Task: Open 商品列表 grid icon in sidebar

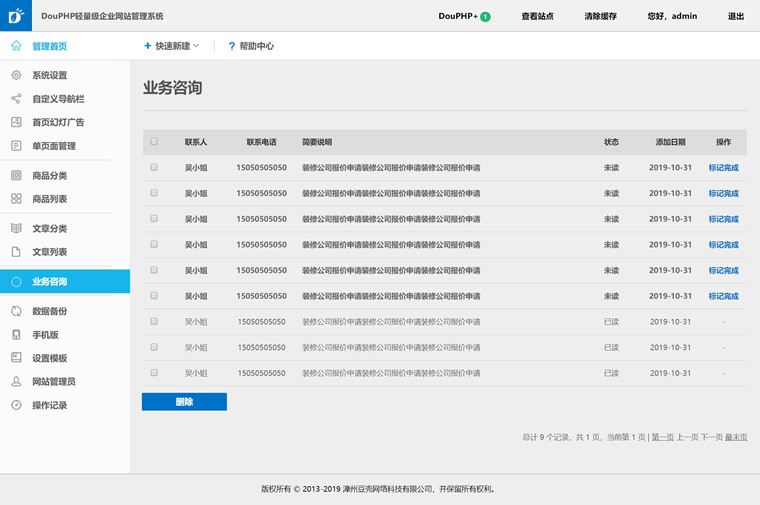Action: pyautogui.click(x=16, y=199)
